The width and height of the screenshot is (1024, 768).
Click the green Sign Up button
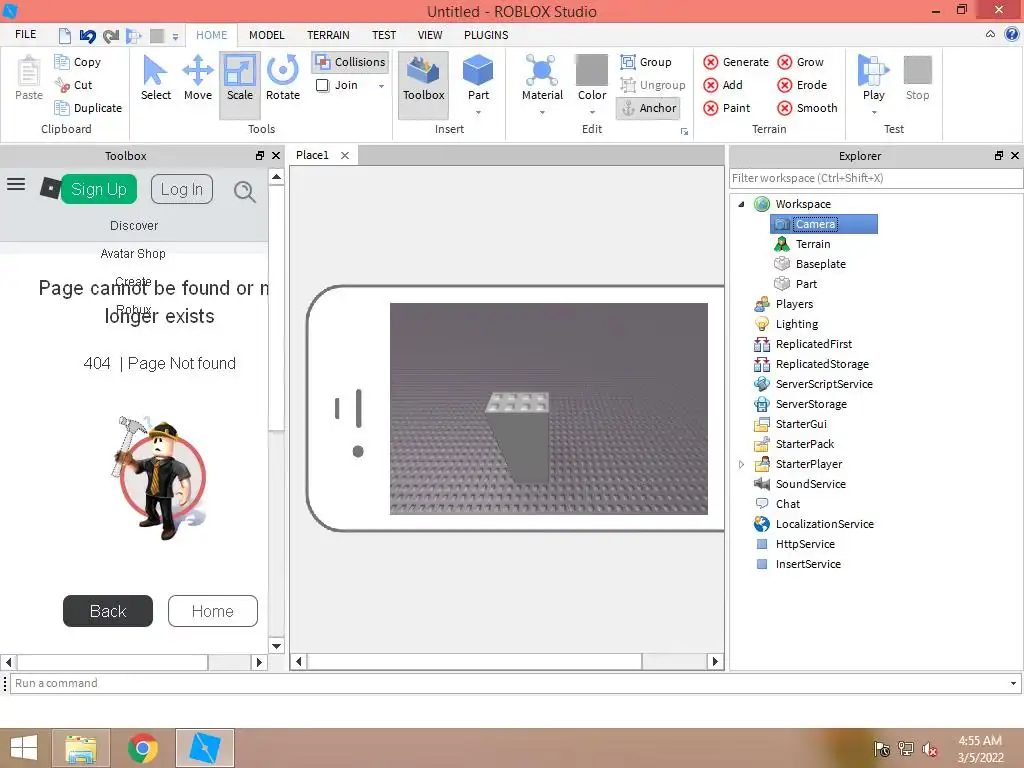[x=99, y=189]
